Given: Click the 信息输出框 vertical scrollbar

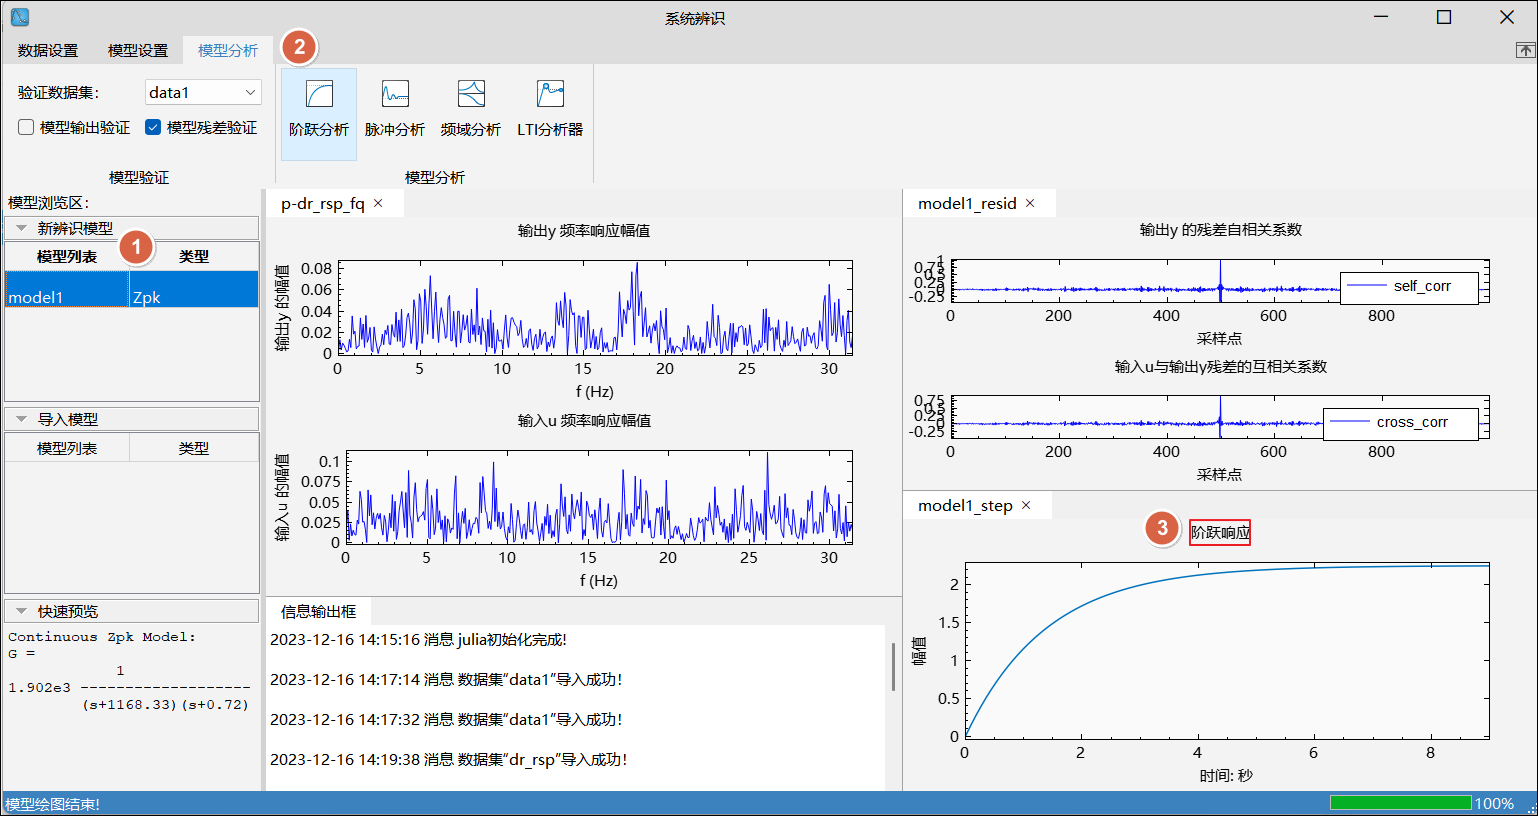Looking at the screenshot, I should pyautogui.click(x=892, y=667).
